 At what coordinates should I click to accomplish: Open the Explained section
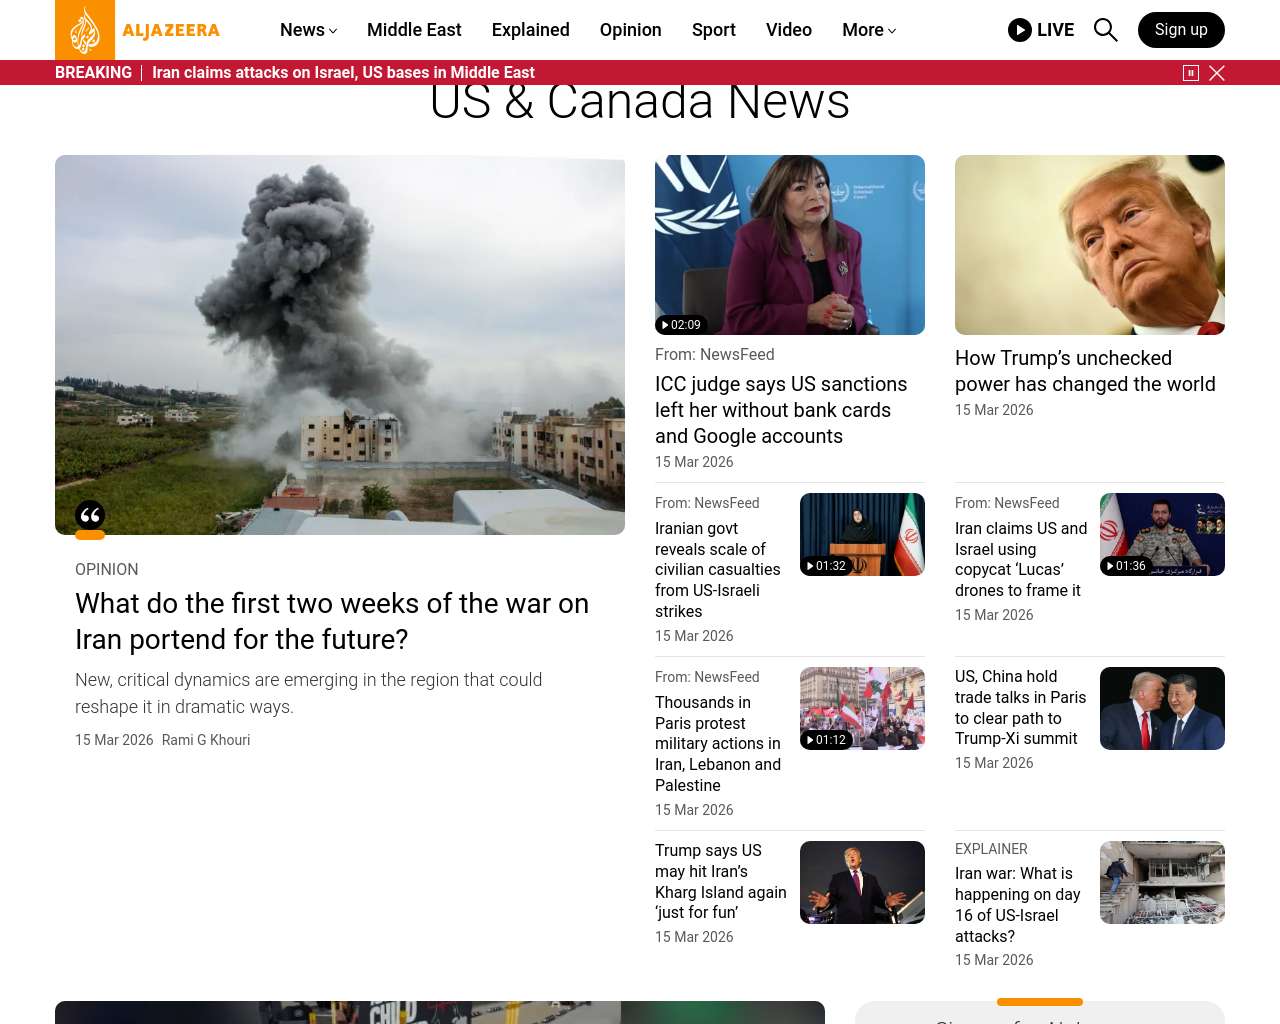click(531, 30)
